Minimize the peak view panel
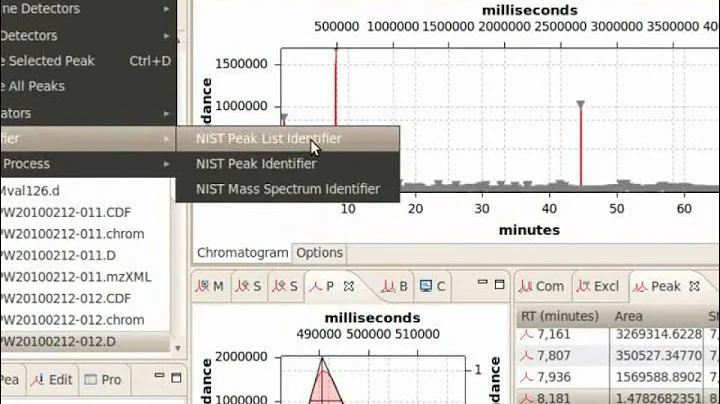 482,283
